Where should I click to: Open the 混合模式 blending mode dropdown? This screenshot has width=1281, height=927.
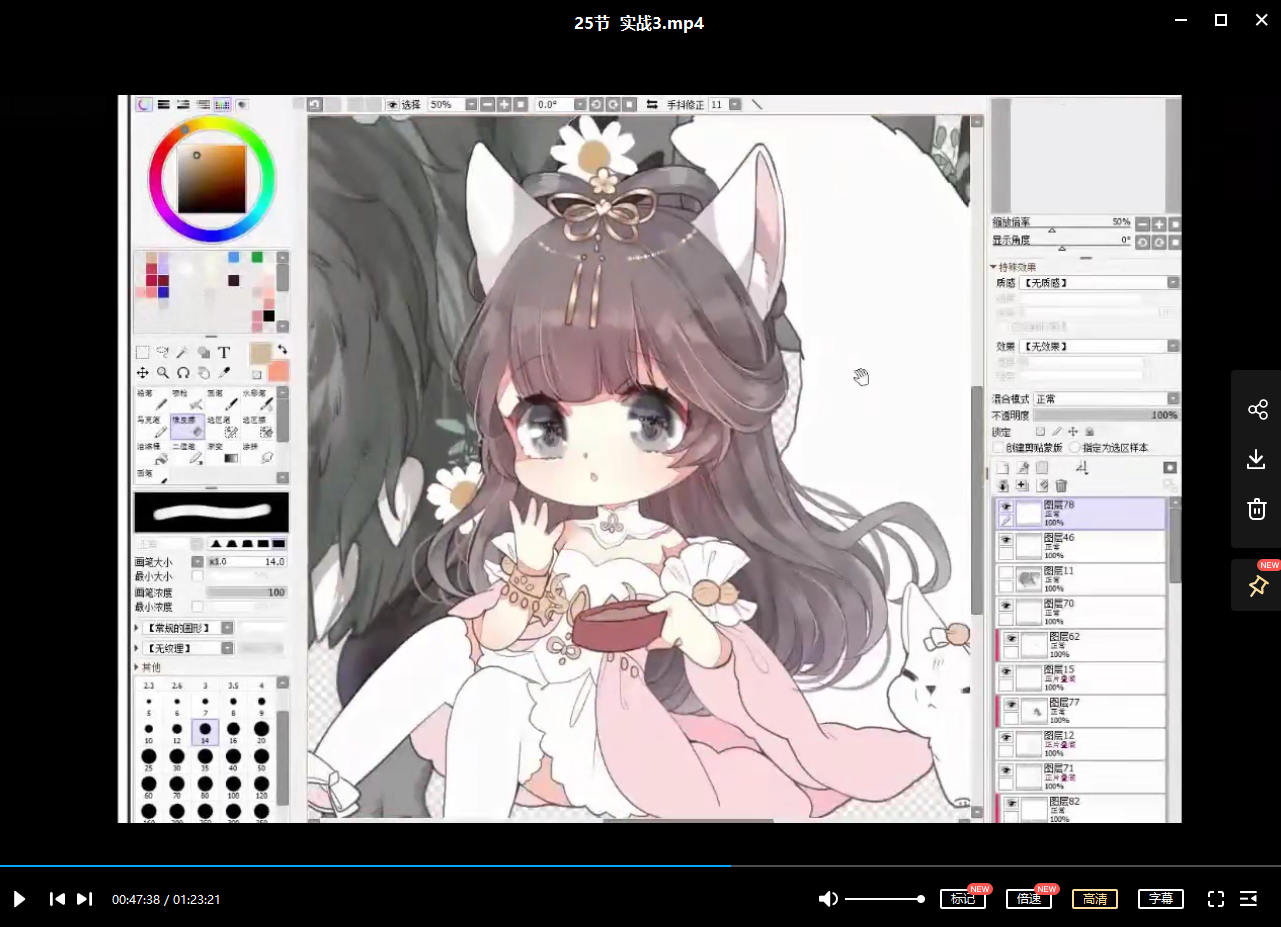1106,399
